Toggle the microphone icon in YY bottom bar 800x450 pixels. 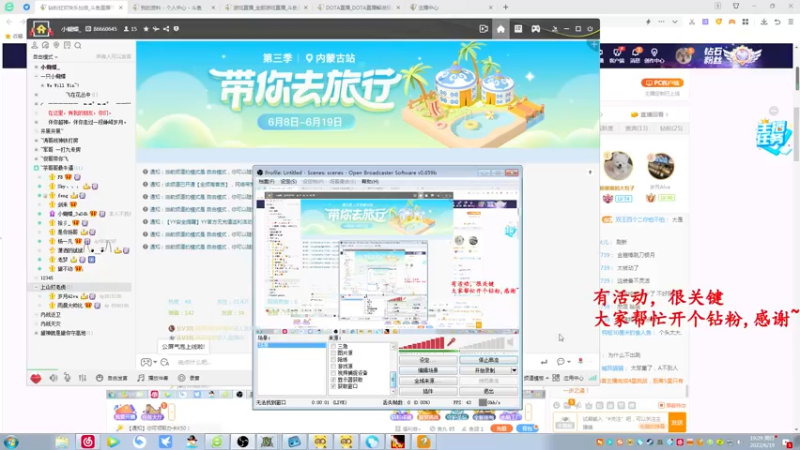click(x=67, y=378)
